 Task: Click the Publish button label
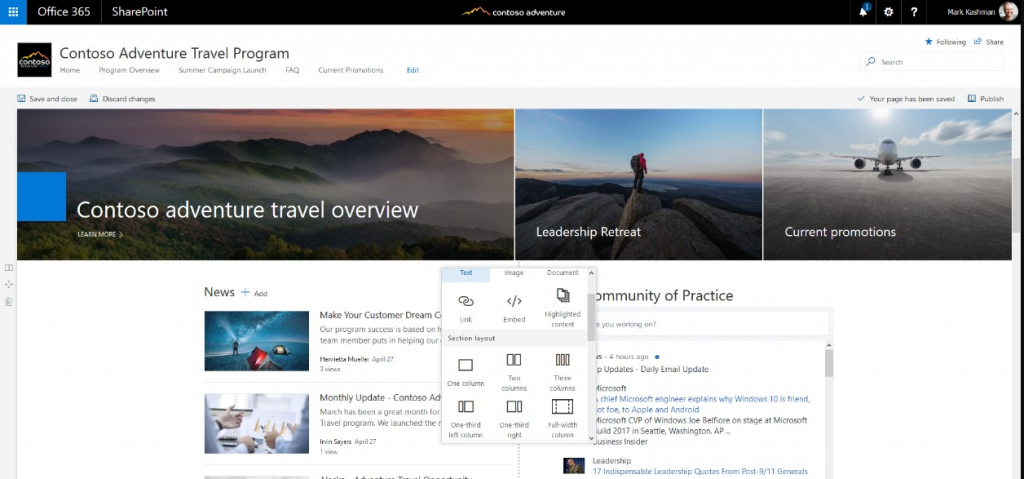pyautogui.click(x=992, y=99)
